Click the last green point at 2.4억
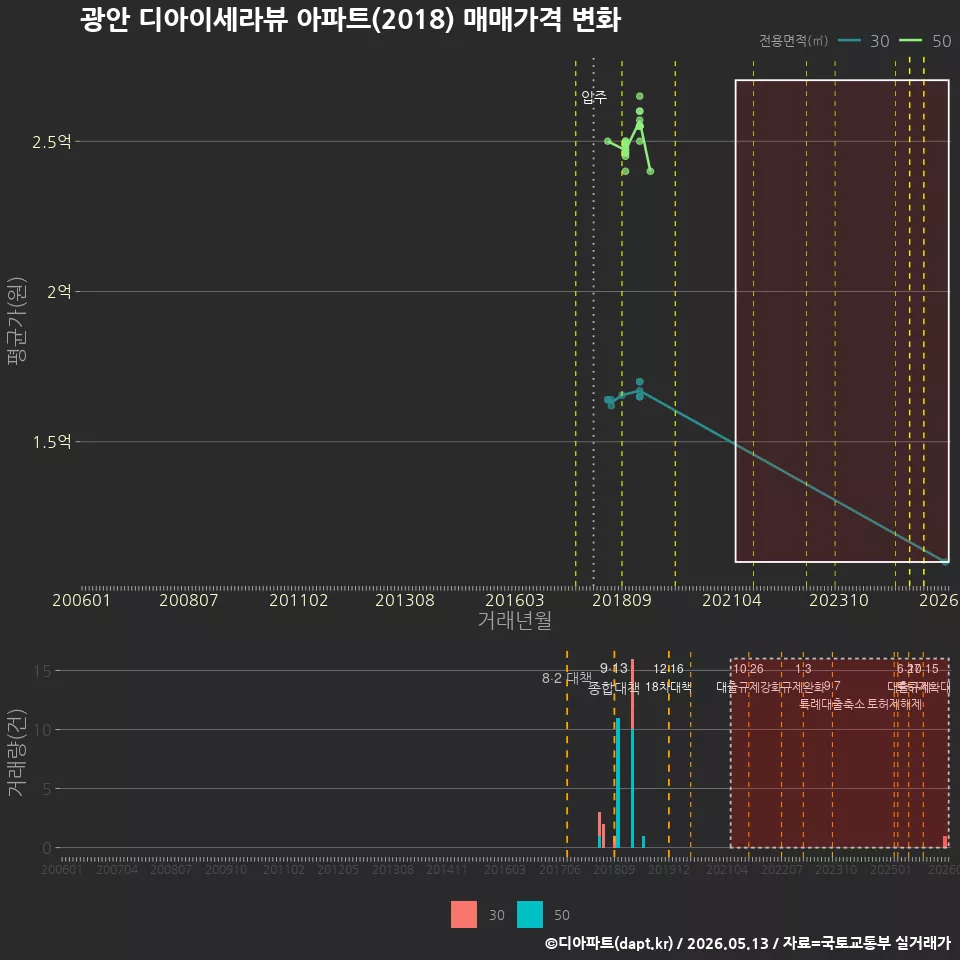 (x=650, y=171)
